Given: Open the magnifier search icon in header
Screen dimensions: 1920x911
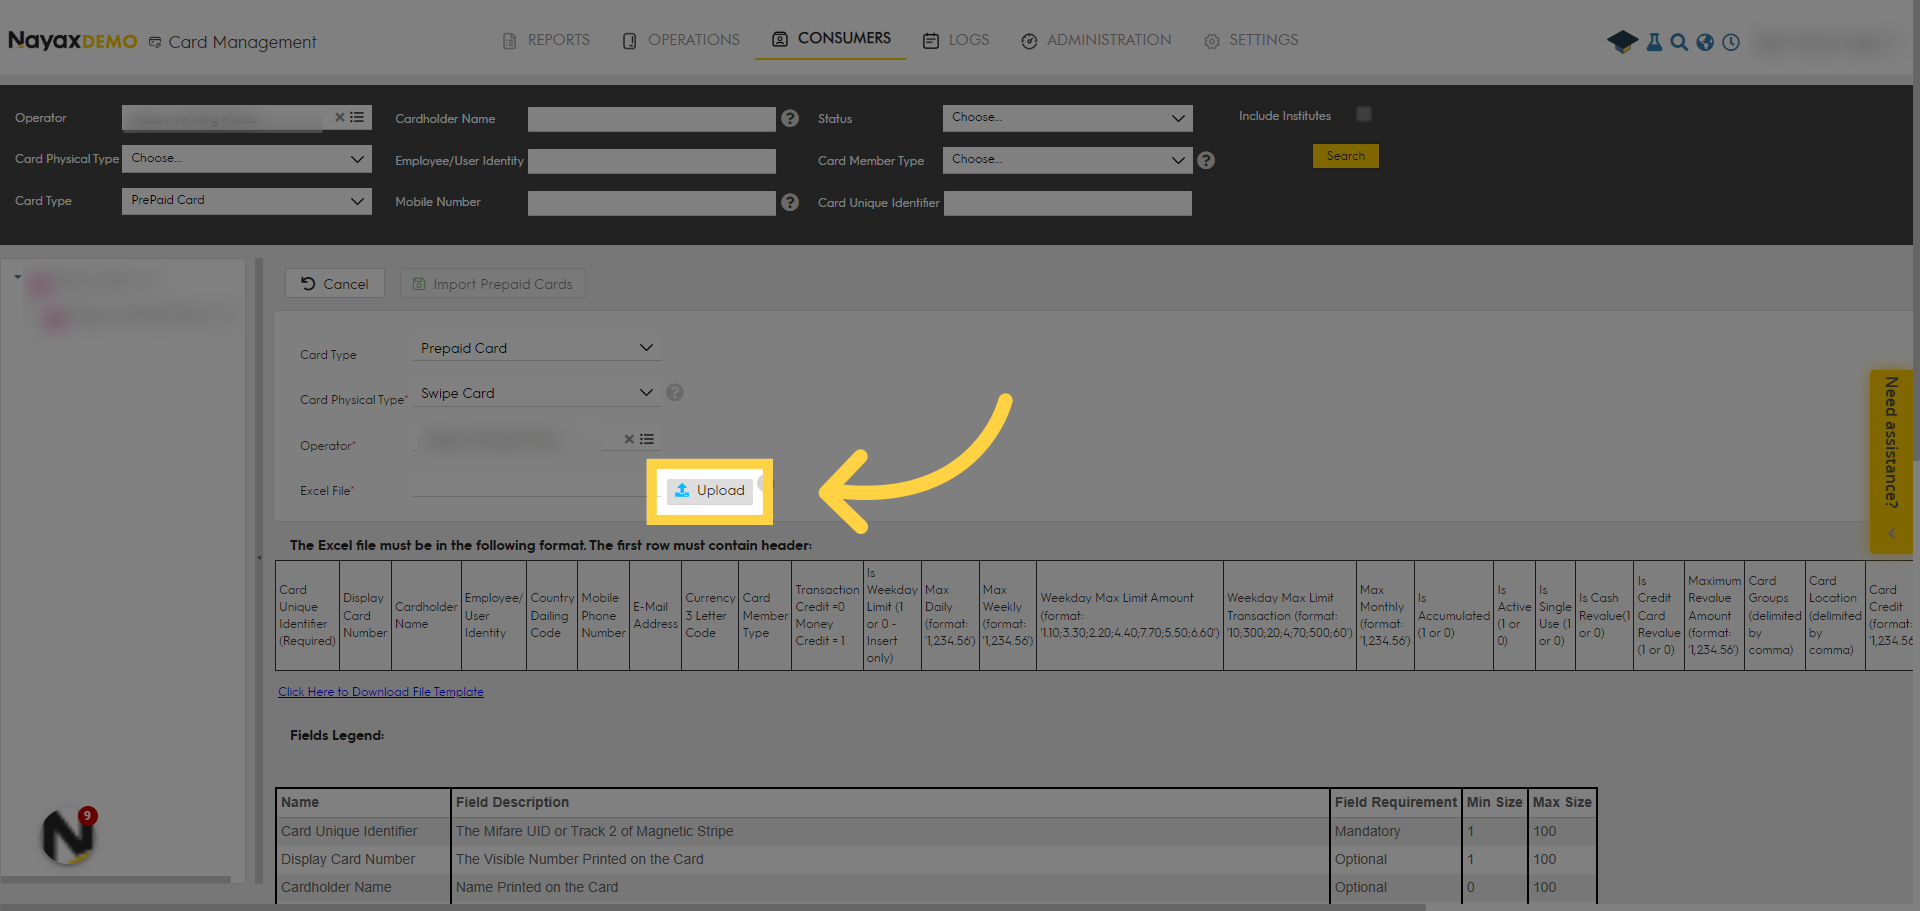Looking at the screenshot, I should click(x=1679, y=42).
